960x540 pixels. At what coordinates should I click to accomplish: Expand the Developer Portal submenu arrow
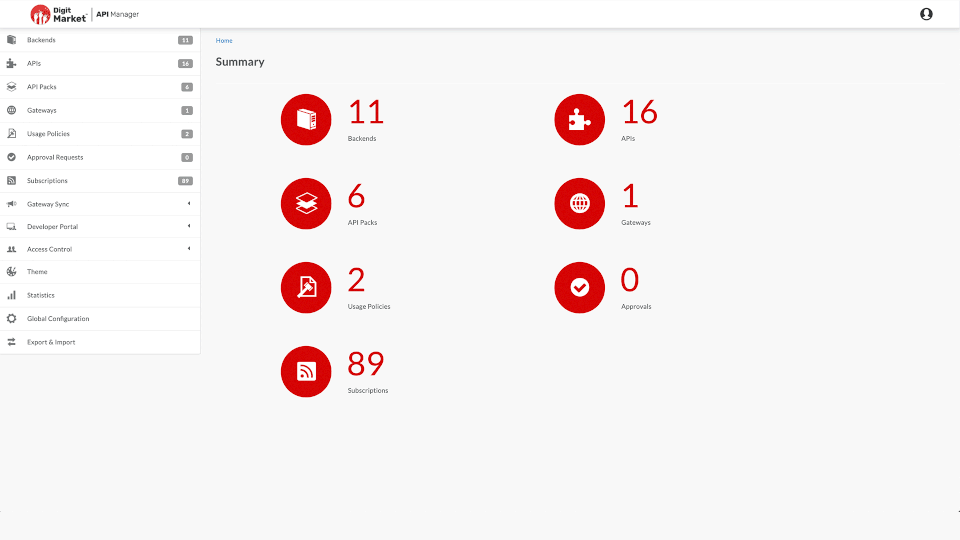(x=189, y=227)
